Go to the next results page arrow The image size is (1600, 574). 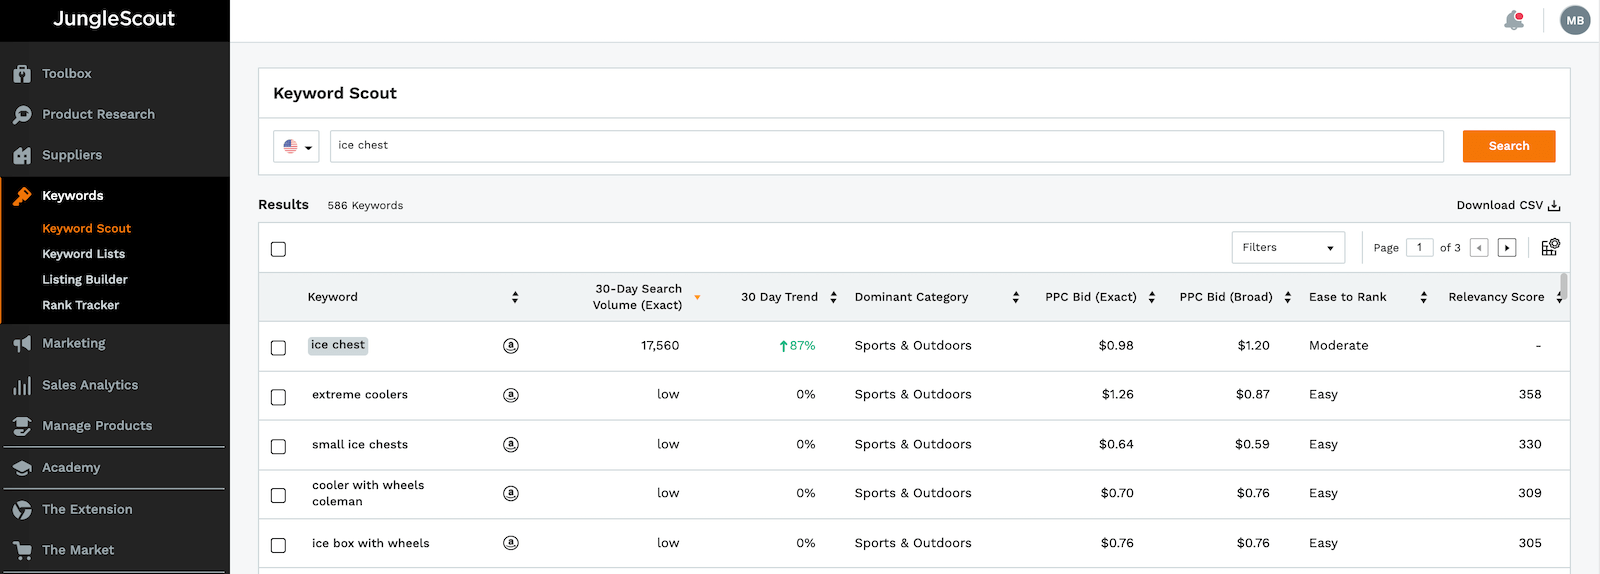point(1507,248)
